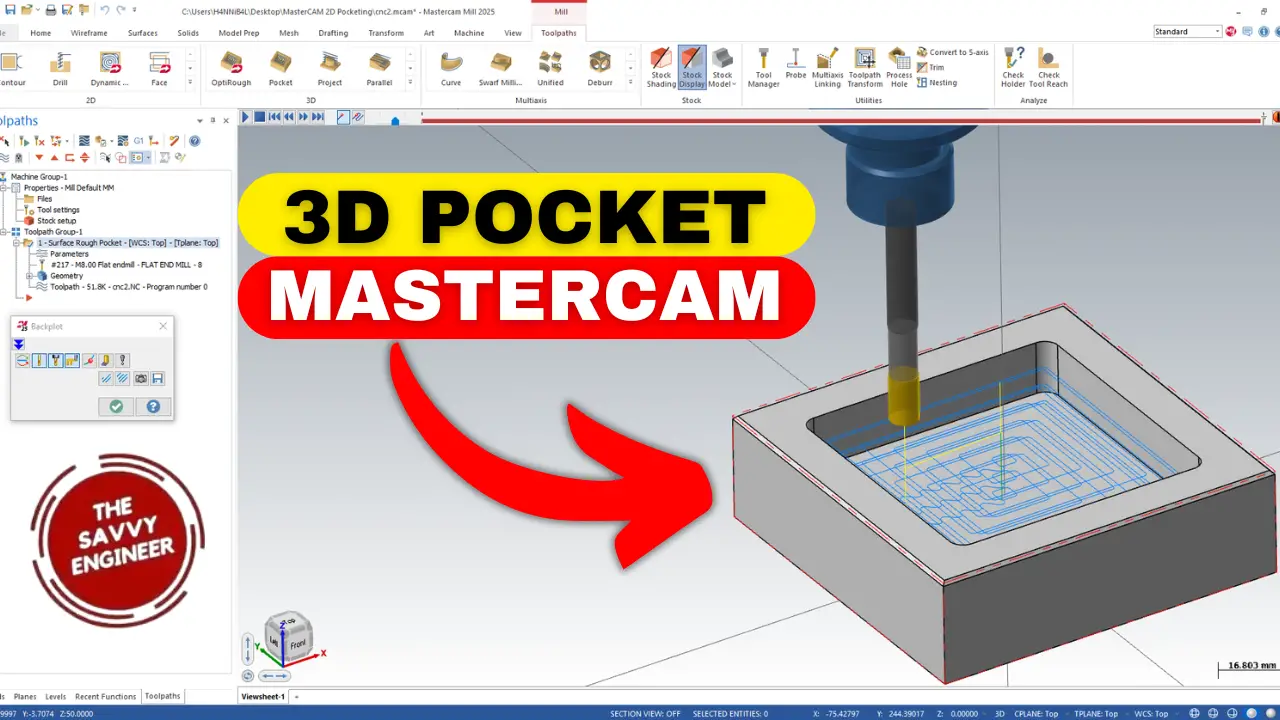Open Multiaxis Linking
Screen dimensions: 1280x720
[x=827, y=68]
